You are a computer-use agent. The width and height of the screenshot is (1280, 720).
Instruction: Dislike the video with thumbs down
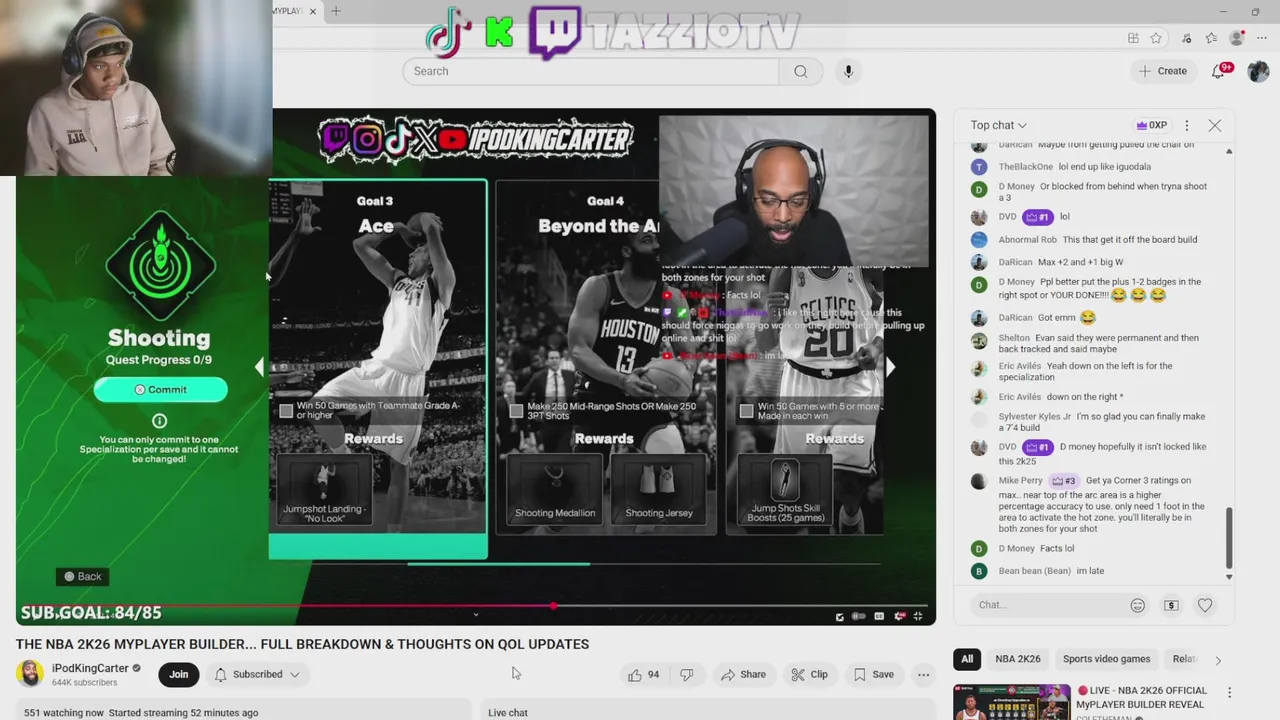coord(687,675)
